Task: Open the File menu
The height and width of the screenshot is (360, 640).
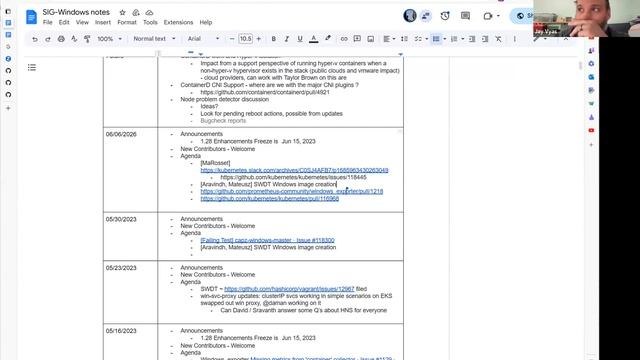Action: [x=48, y=22]
